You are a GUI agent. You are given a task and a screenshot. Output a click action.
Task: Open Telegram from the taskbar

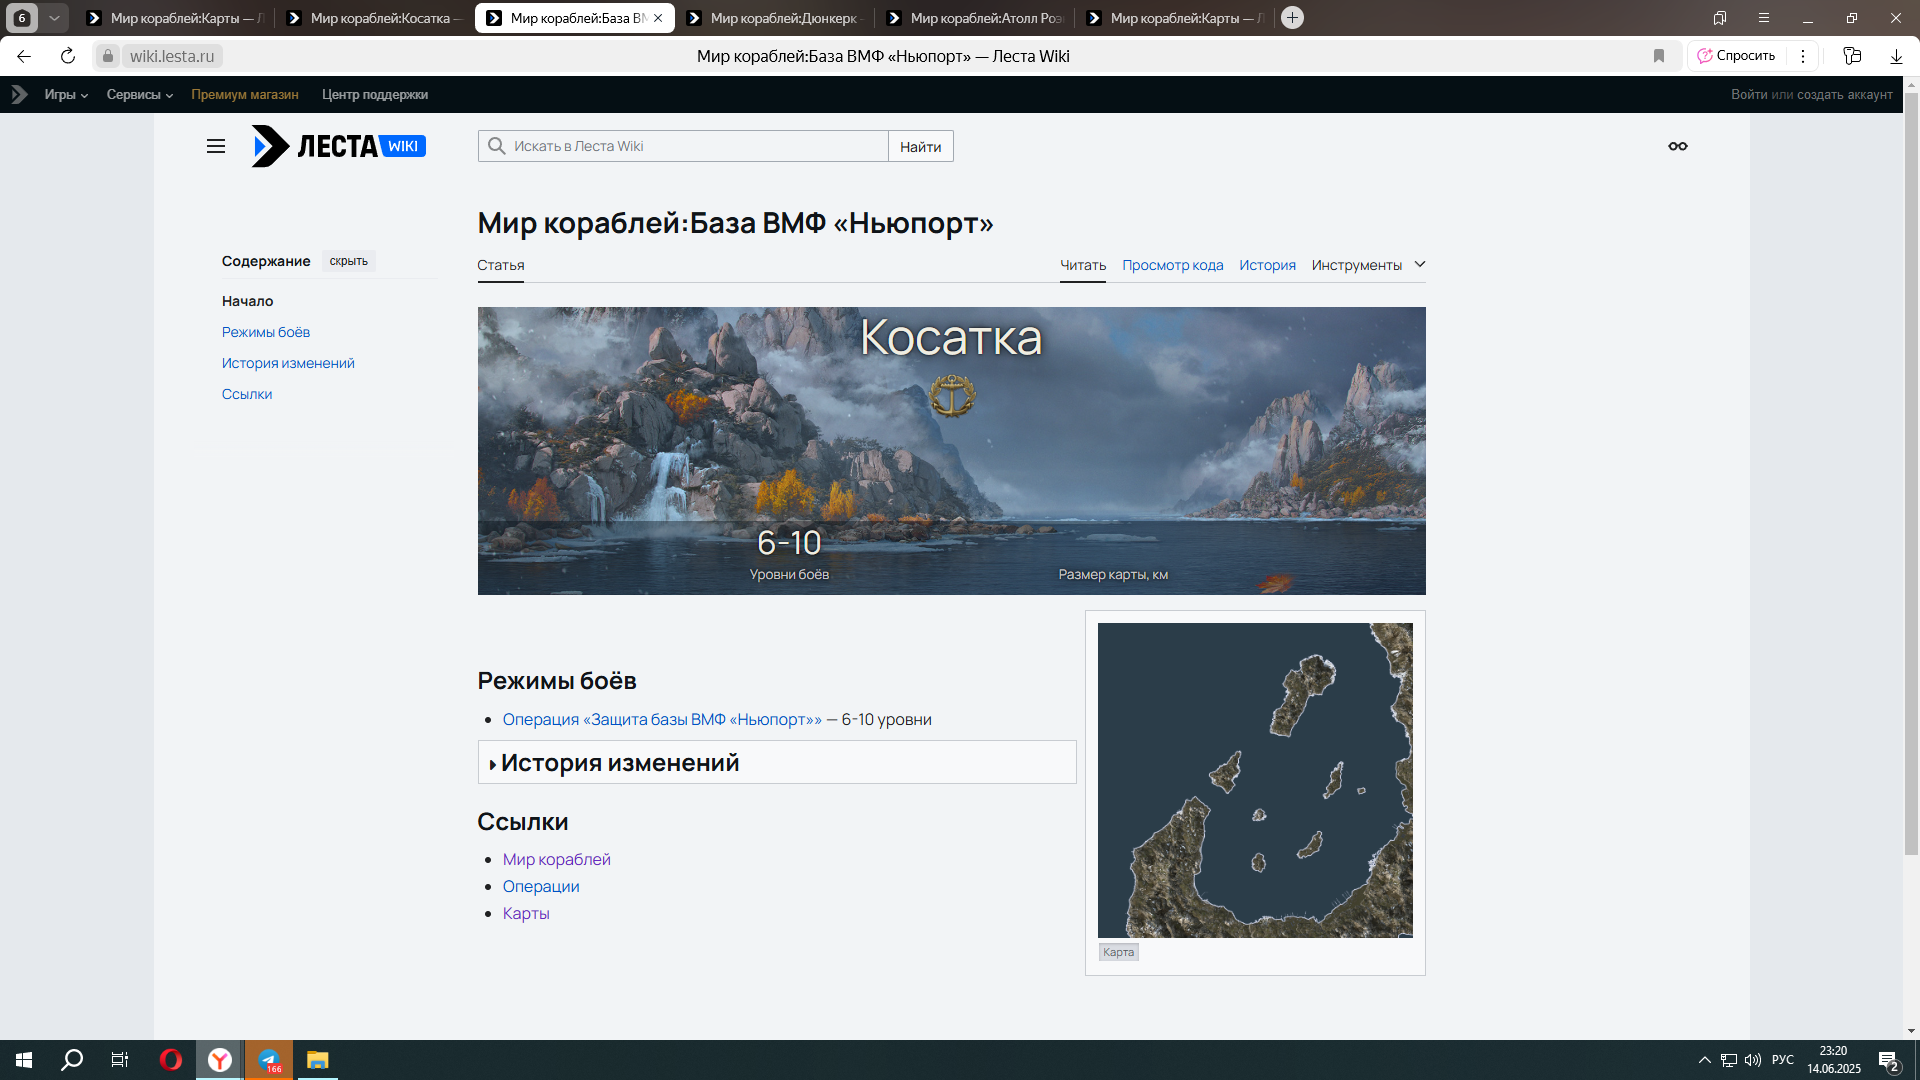coord(269,1060)
